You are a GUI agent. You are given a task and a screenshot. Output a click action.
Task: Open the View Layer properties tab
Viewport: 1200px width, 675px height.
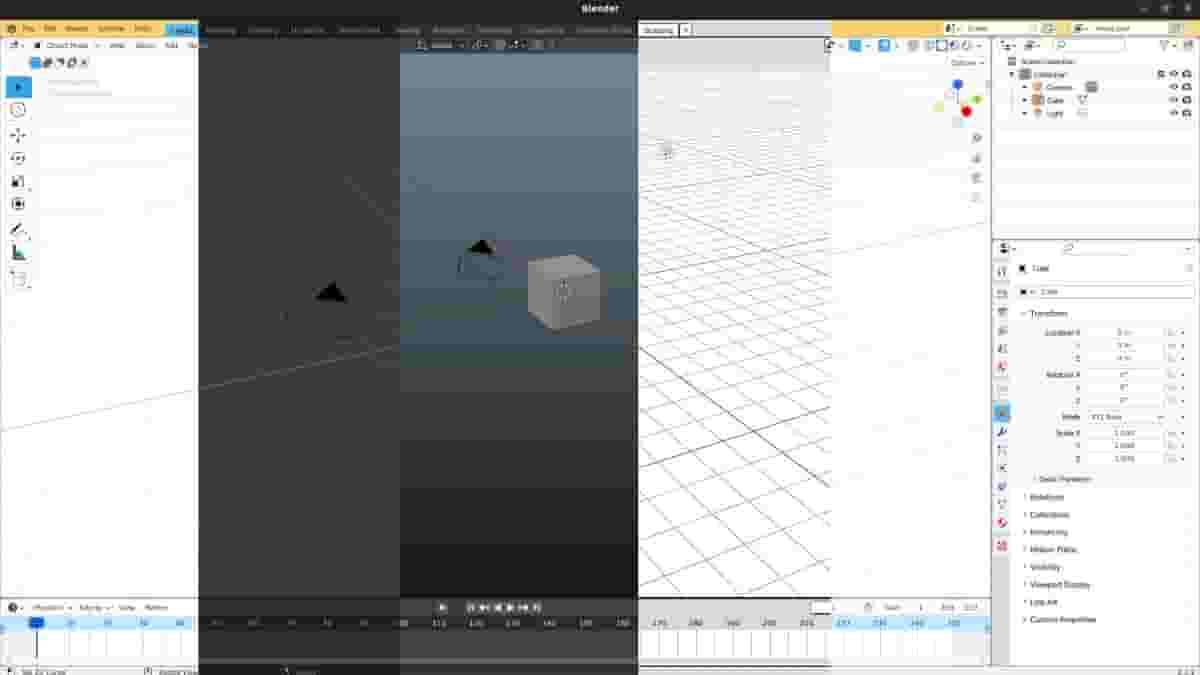[1002, 330]
